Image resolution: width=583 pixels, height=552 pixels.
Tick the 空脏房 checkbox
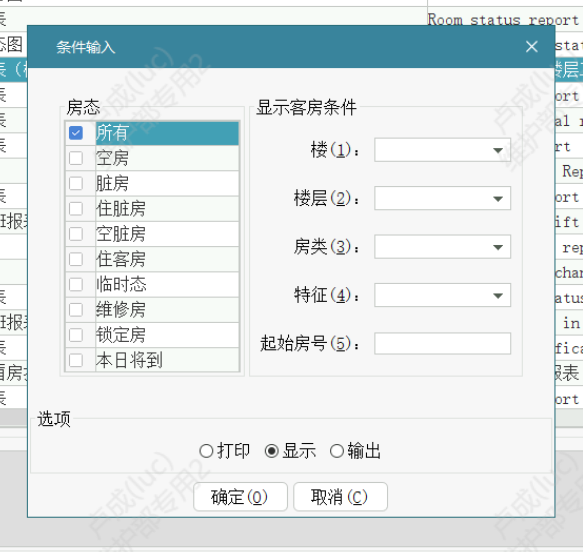point(76,234)
